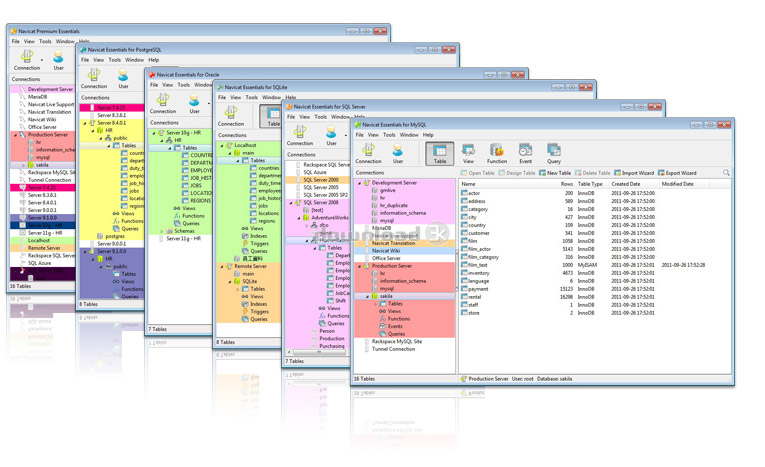Screen dimensions: 765x467
Task: Open the Window menu in MySQL window
Action: tap(409, 134)
